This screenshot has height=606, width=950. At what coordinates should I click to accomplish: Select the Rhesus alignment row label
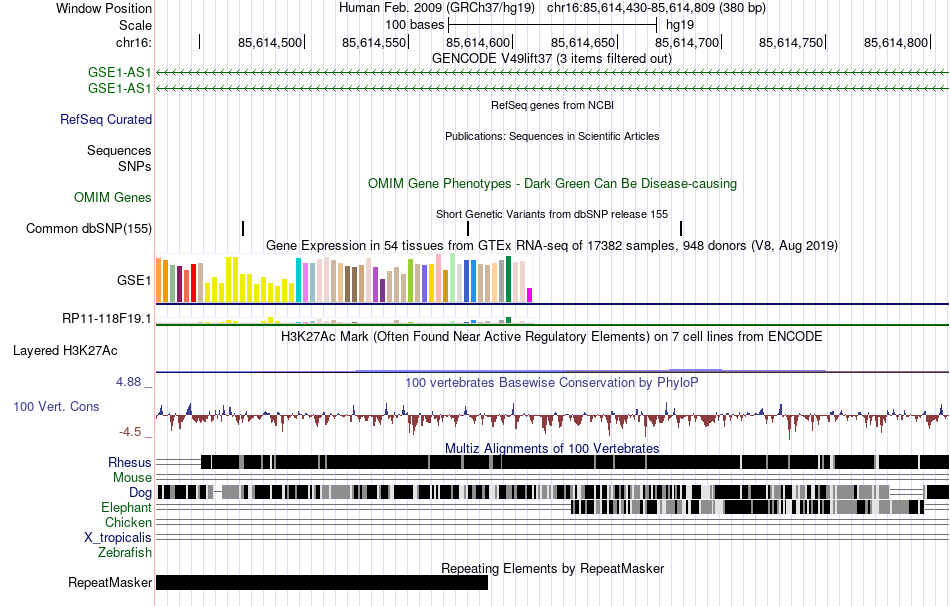[x=130, y=462]
